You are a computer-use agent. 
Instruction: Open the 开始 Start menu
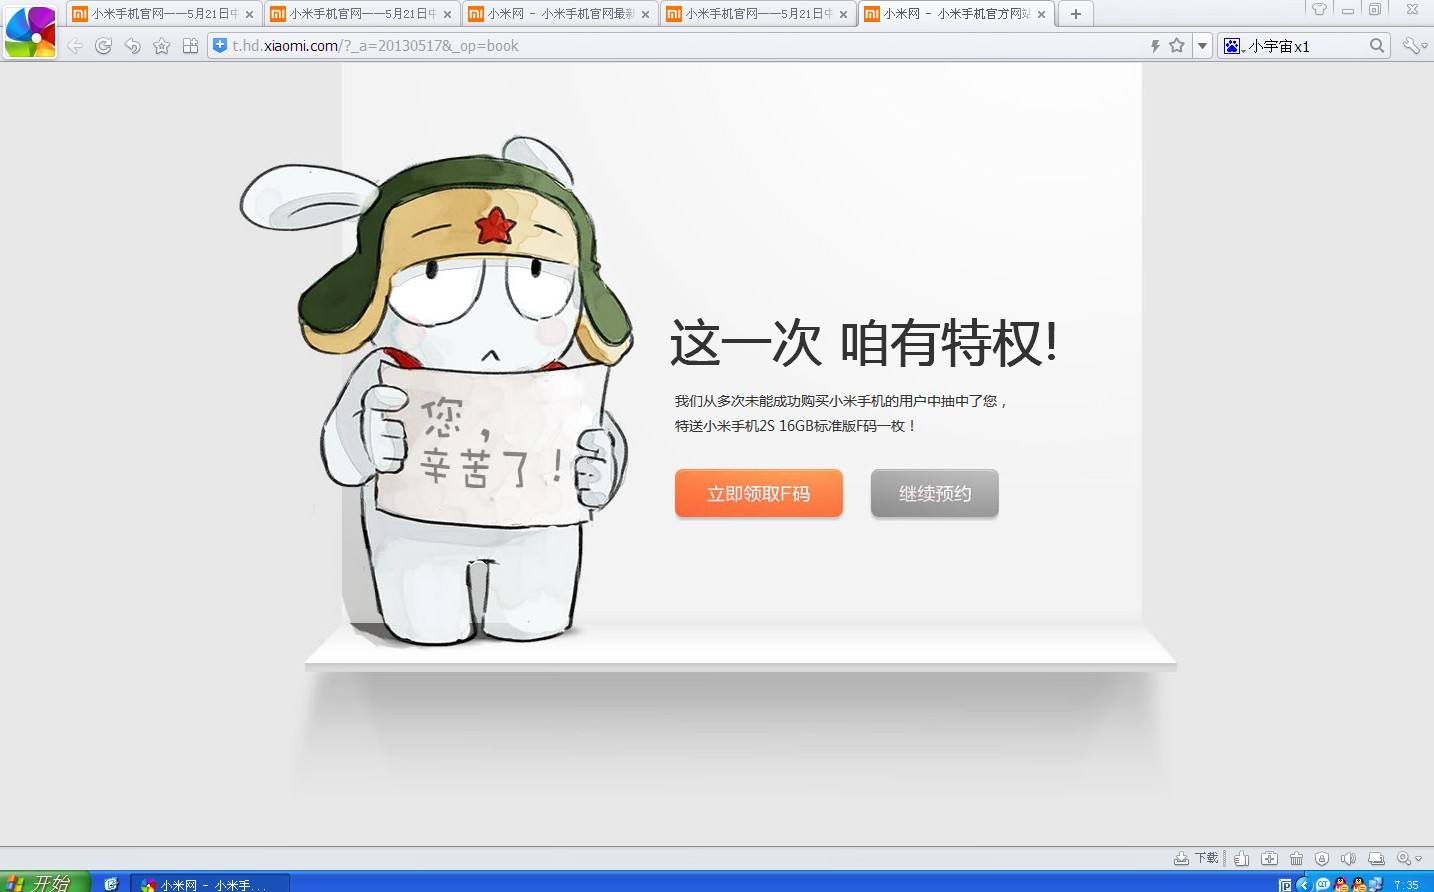(x=45, y=882)
